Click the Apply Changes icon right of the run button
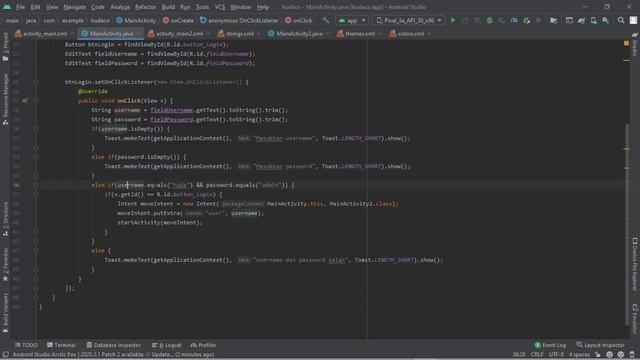 tap(465, 20)
